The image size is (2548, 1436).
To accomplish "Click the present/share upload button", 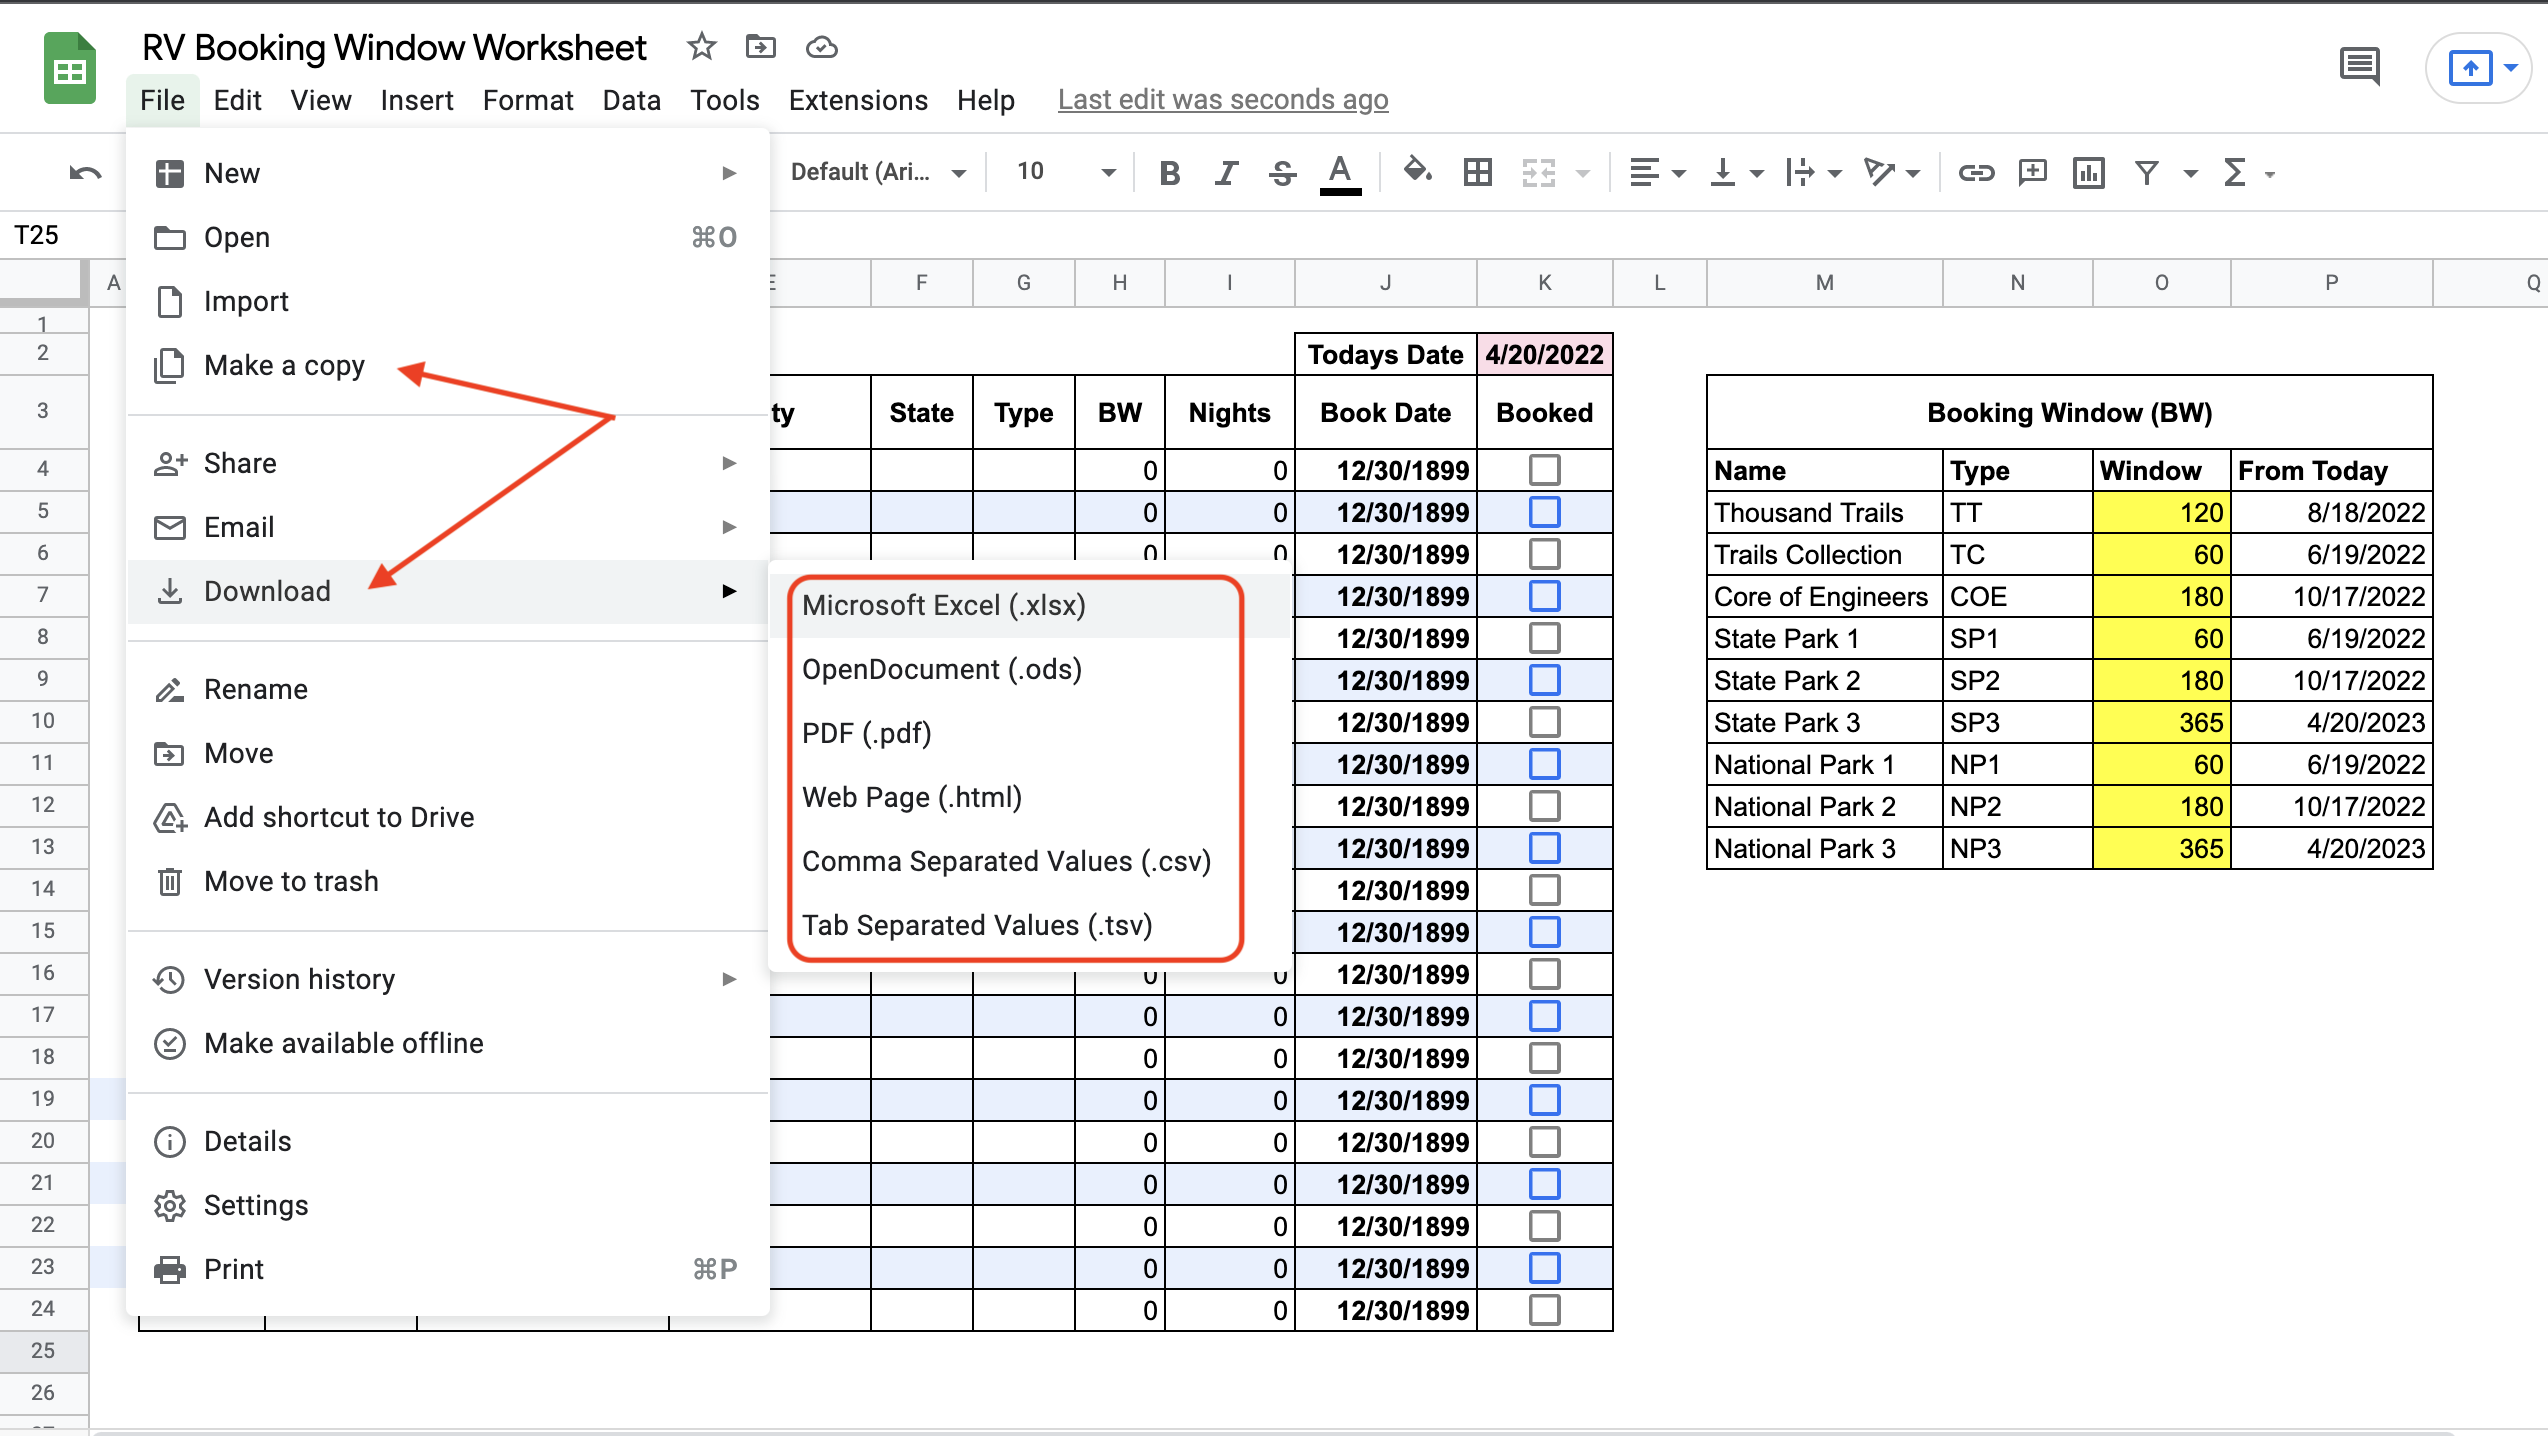I will point(2470,68).
